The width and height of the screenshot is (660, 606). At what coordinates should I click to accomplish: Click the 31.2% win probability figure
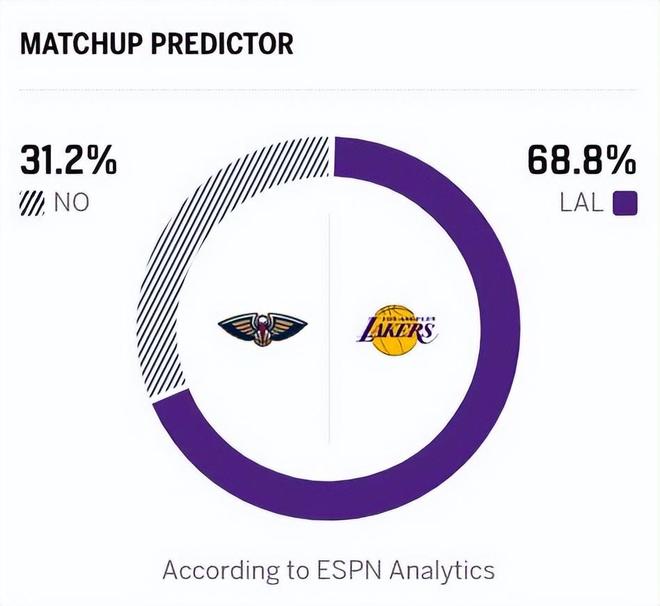(x=68, y=161)
